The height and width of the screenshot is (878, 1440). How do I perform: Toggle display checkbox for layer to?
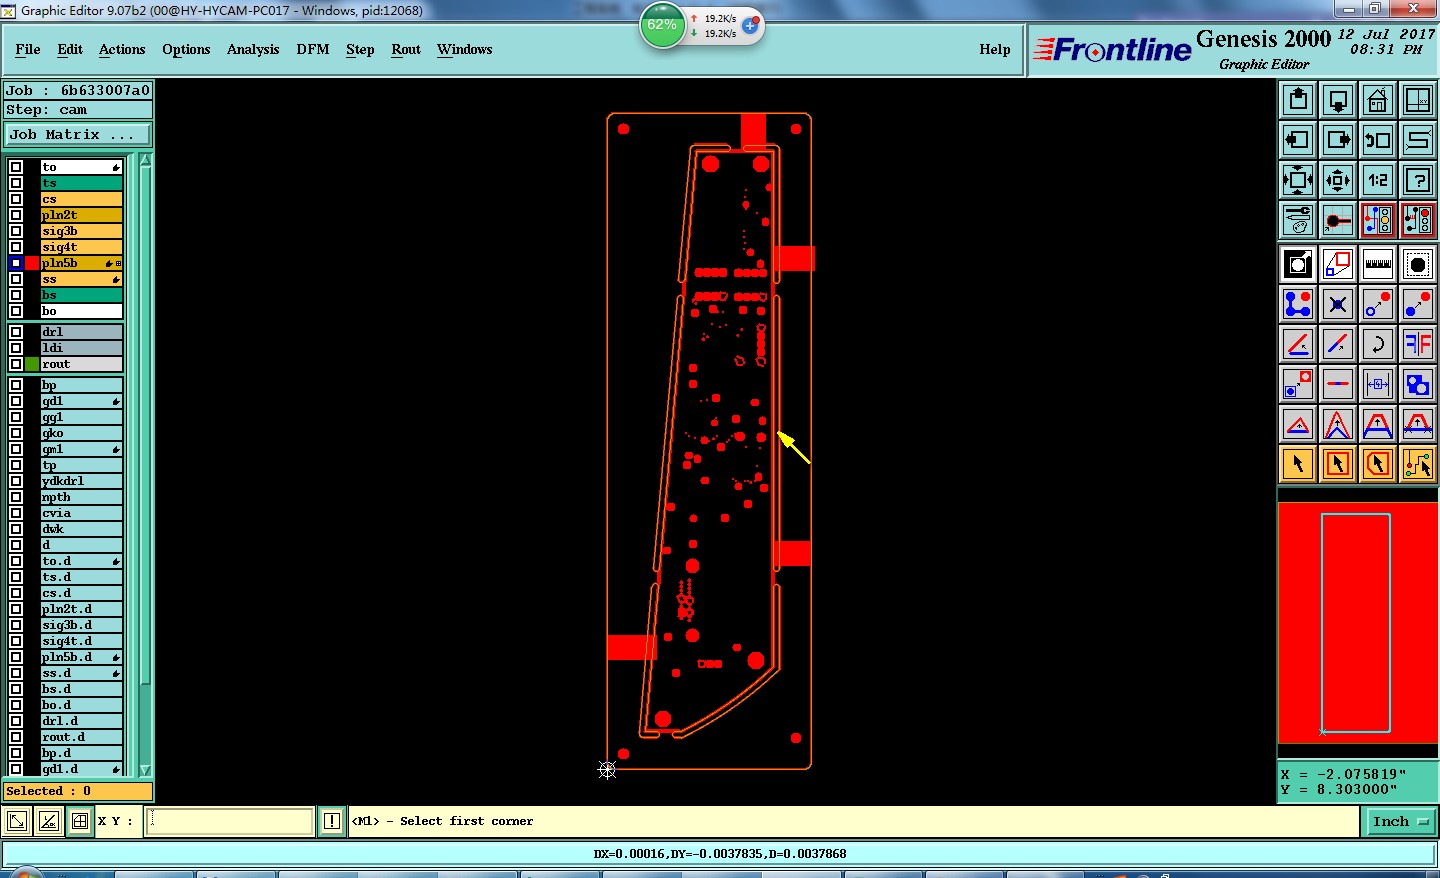tap(16, 167)
